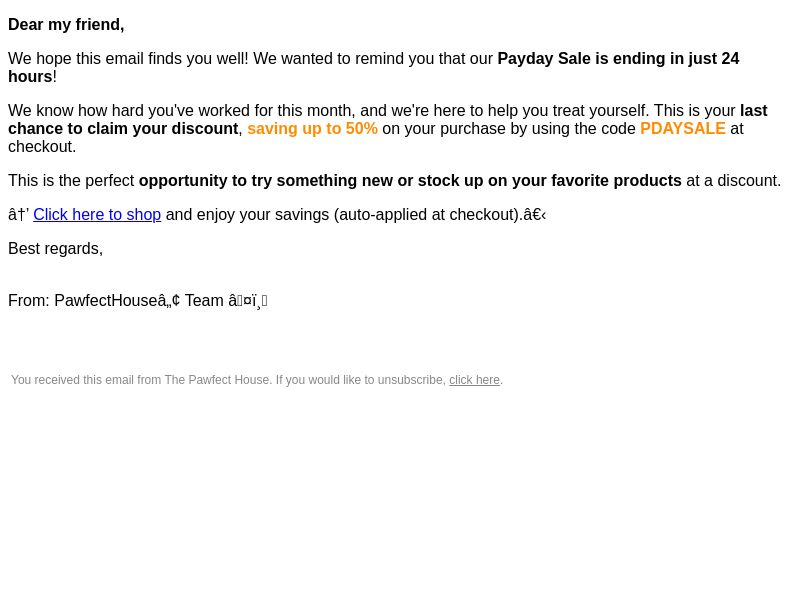This screenshot has width=800, height=600.
Task: Click the 'Best regards,' line
Action: [56, 248]
